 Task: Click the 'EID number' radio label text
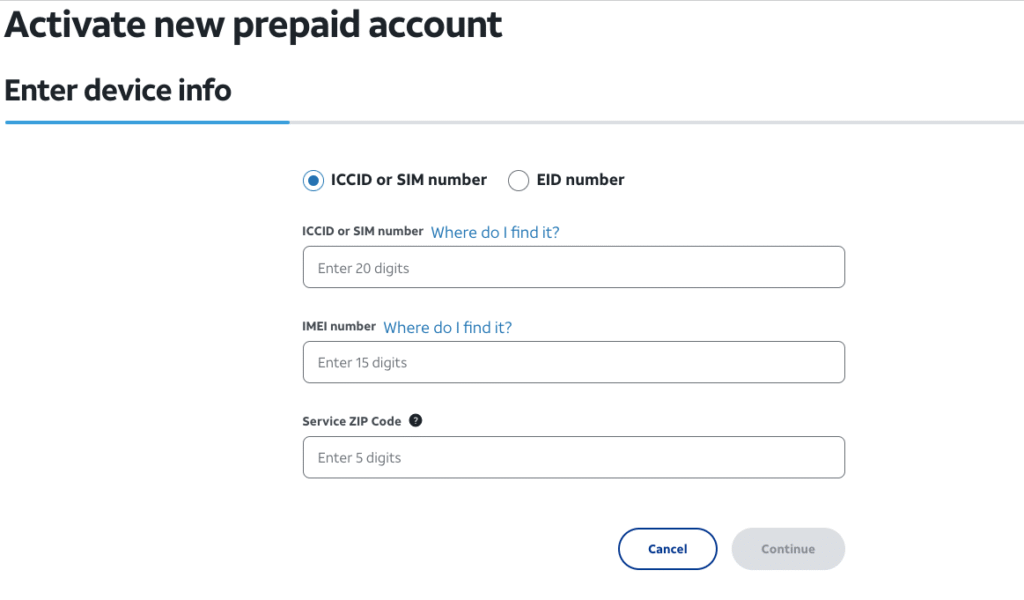pyautogui.click(x=580, y=181)
